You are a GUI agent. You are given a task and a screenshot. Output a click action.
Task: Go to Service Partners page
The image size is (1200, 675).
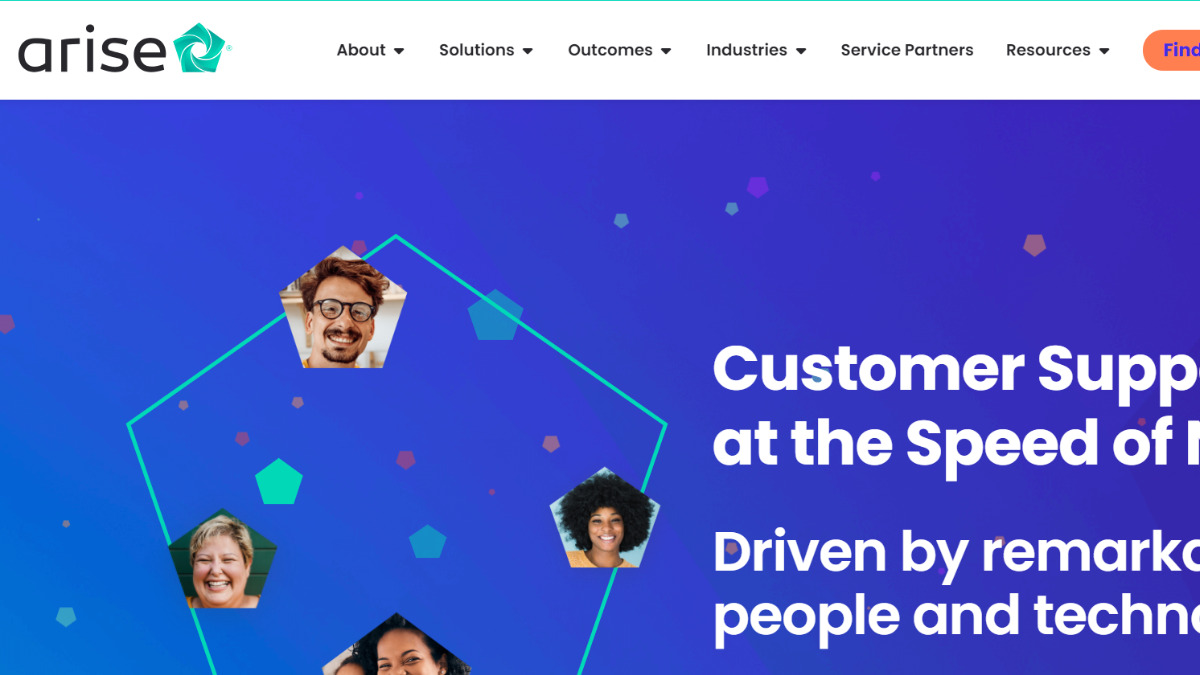tap(907, 50)
